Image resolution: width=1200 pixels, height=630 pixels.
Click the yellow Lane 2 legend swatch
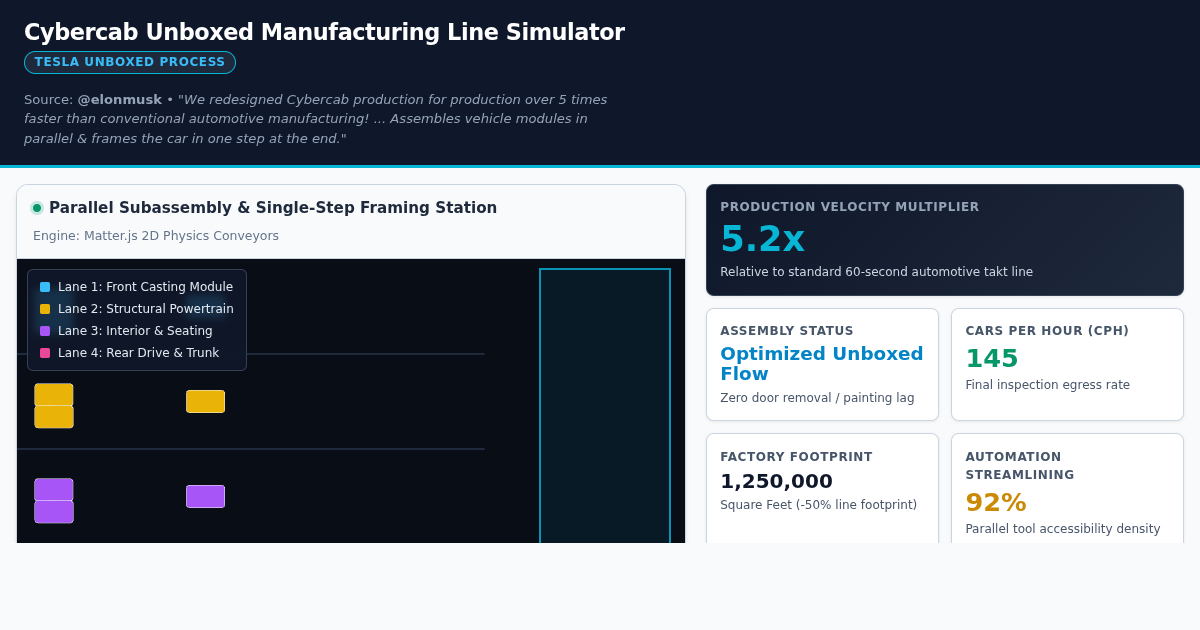pos(45,309)
